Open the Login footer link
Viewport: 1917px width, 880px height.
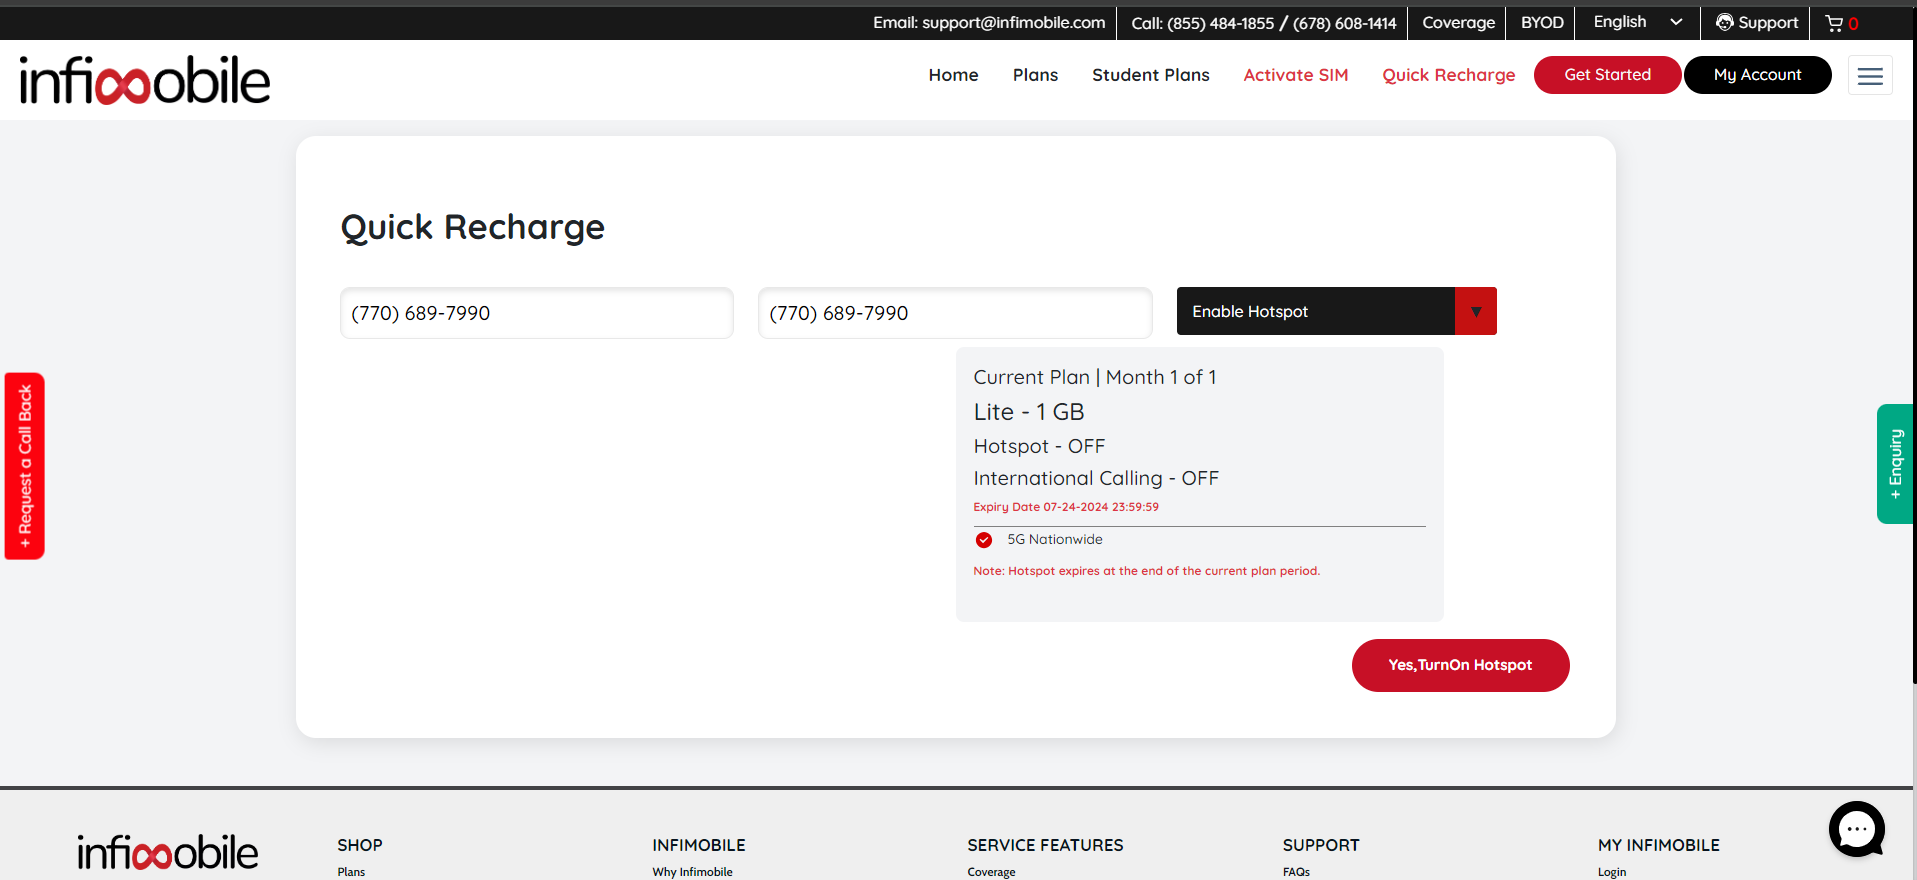tap(1611, 872)
